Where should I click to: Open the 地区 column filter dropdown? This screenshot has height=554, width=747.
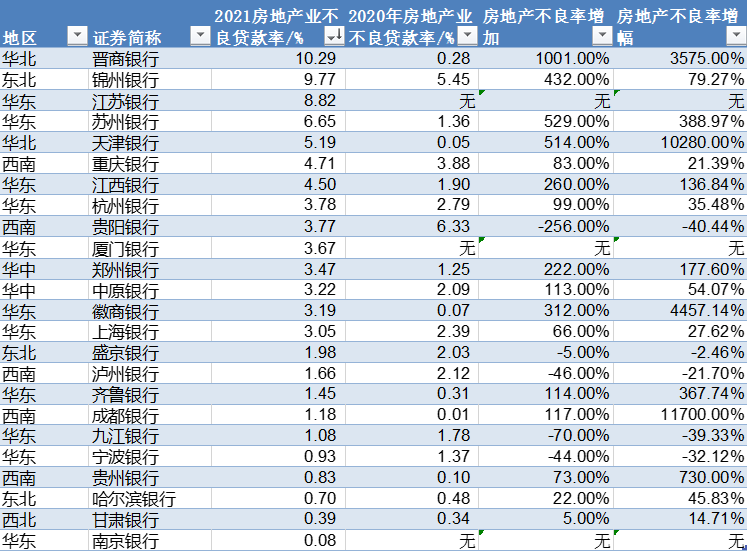point(77,35)
